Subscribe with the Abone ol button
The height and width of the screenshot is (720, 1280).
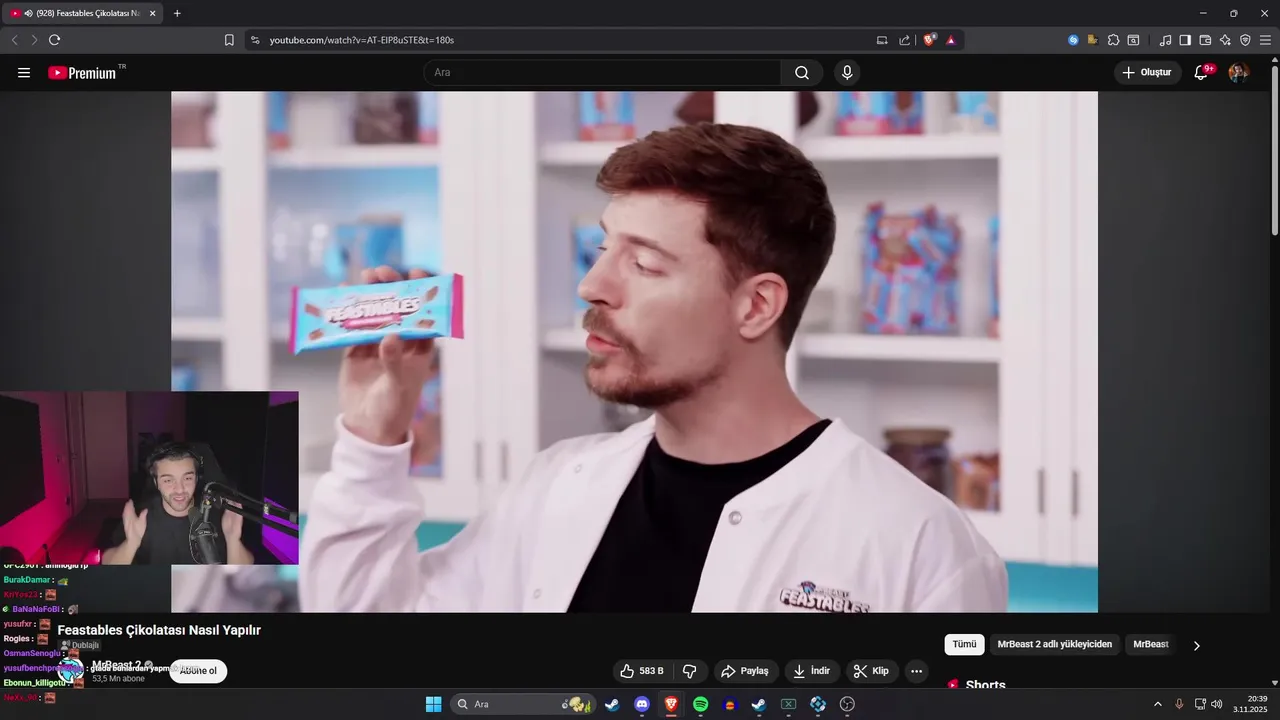(198, 671)
